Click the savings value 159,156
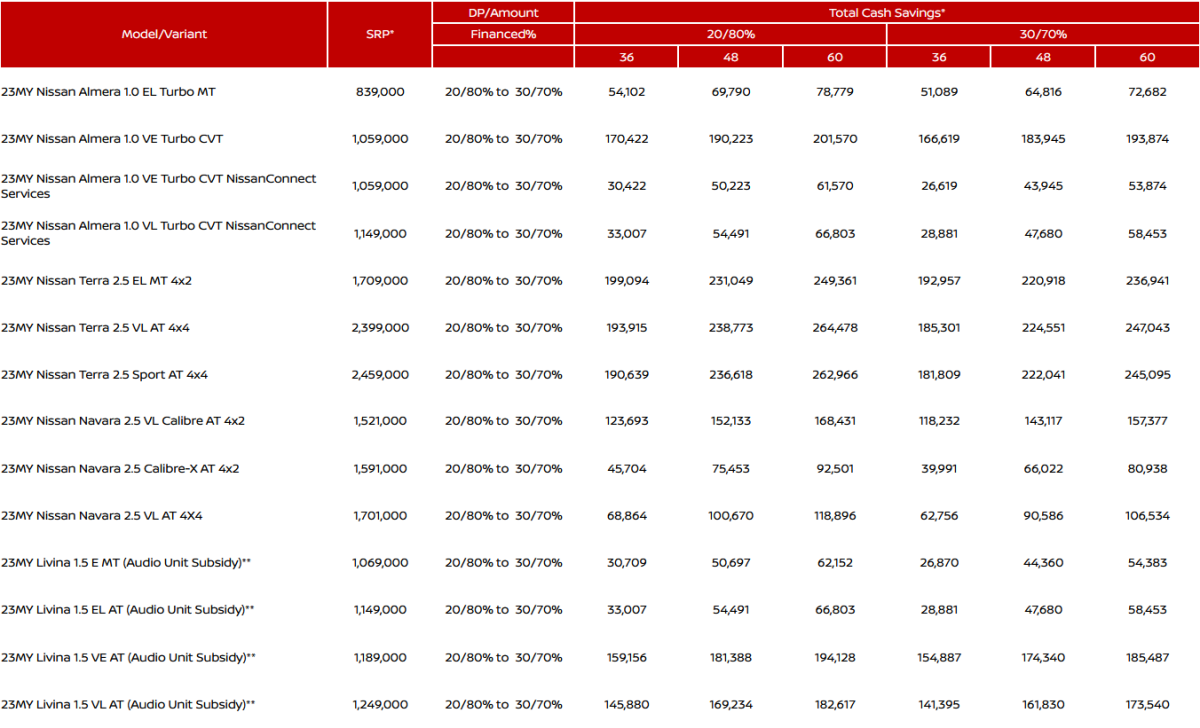 (627, 657)
